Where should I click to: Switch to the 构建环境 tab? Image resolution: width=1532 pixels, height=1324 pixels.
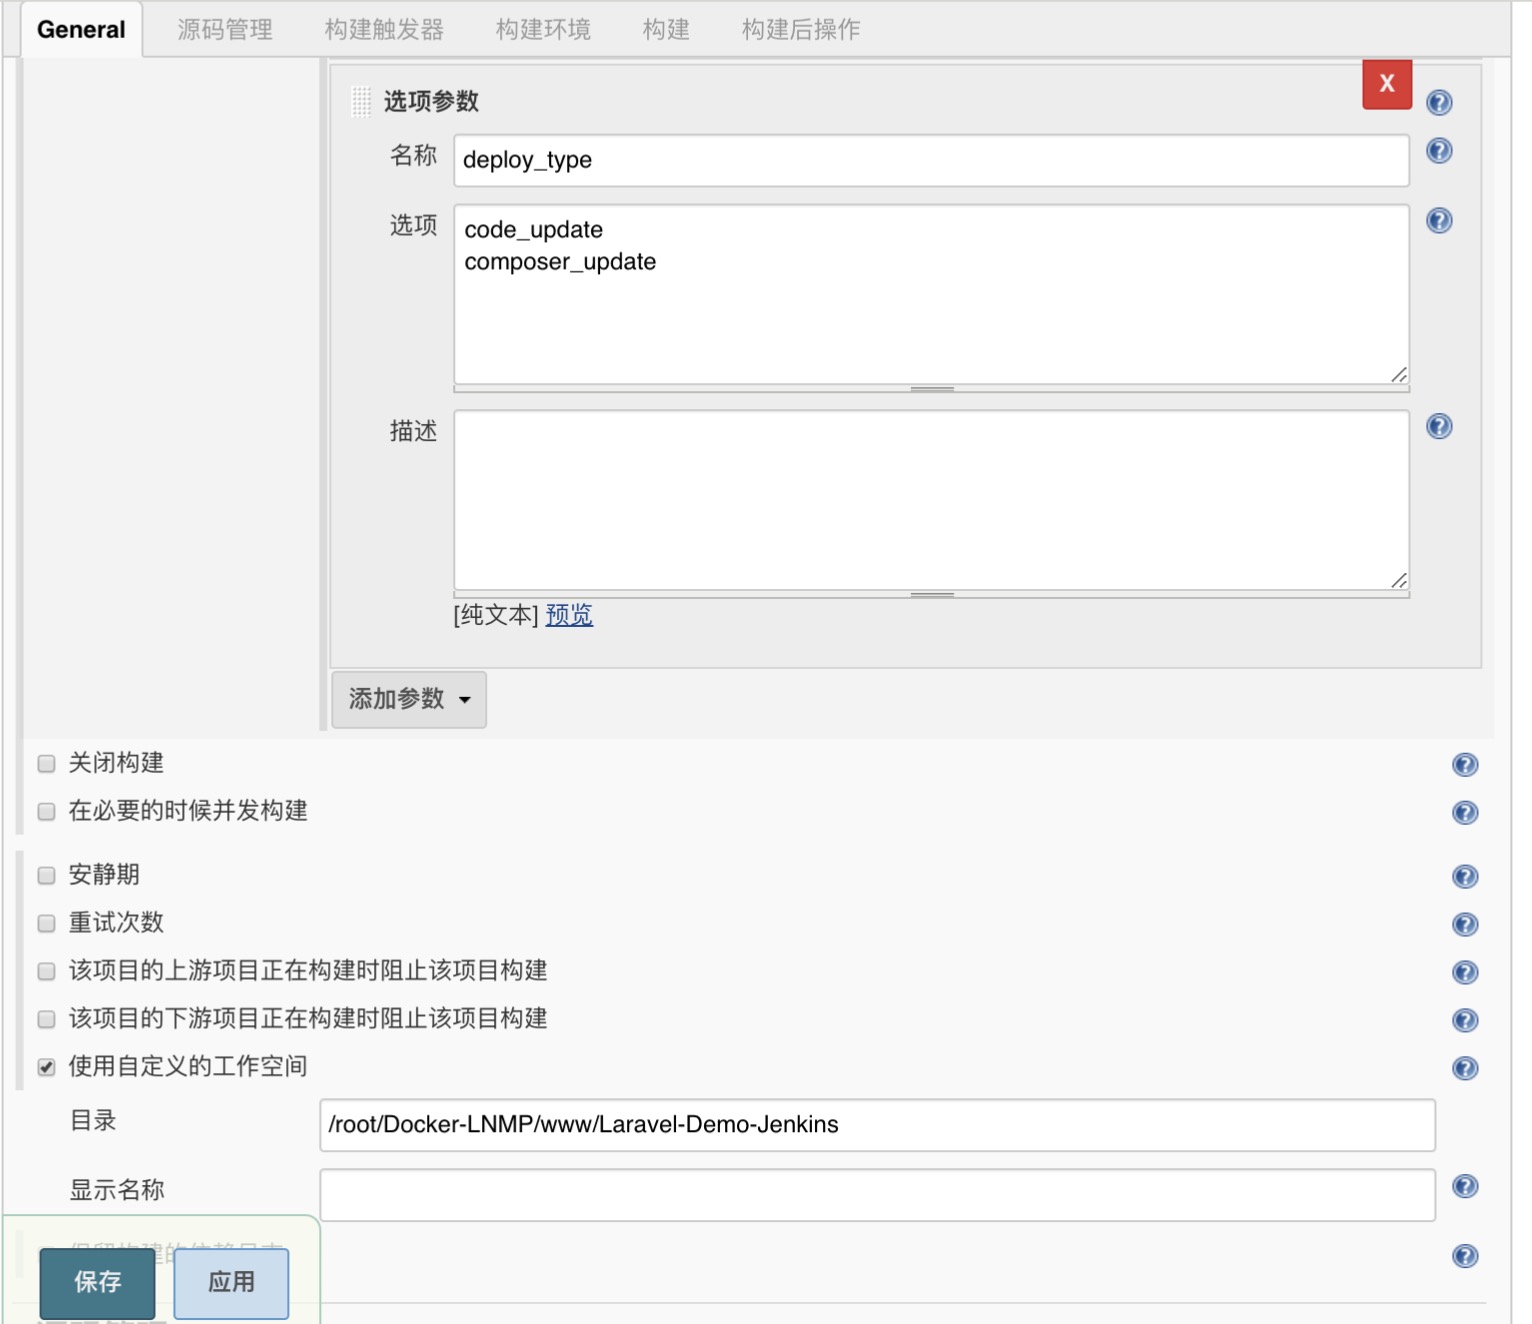click(x=543, y=30)
